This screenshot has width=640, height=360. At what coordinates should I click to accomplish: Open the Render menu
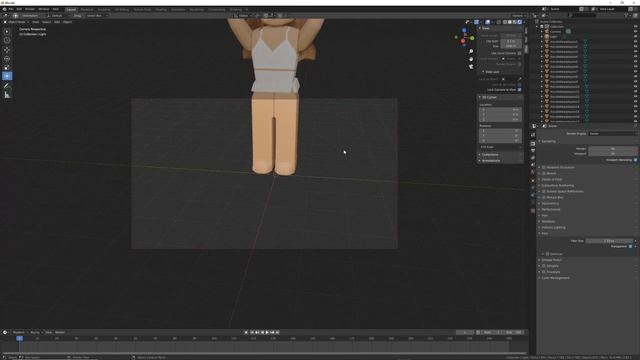coord(30,9)
